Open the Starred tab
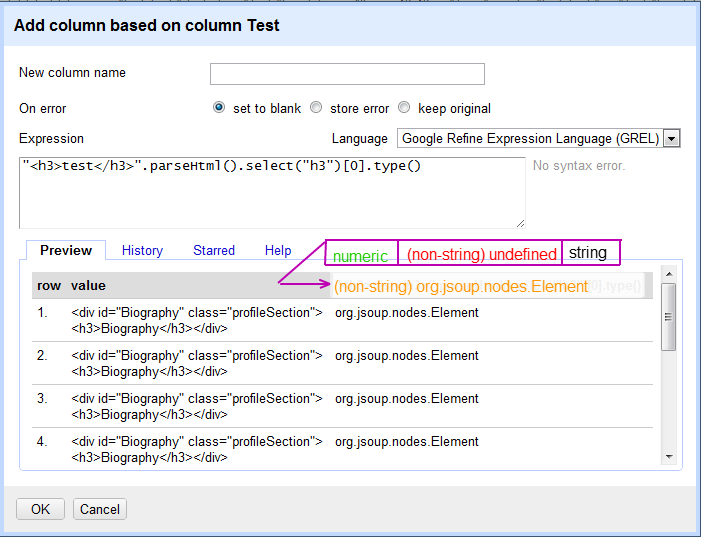Viewport: 701px width, 537px height. tap(214, 250)
